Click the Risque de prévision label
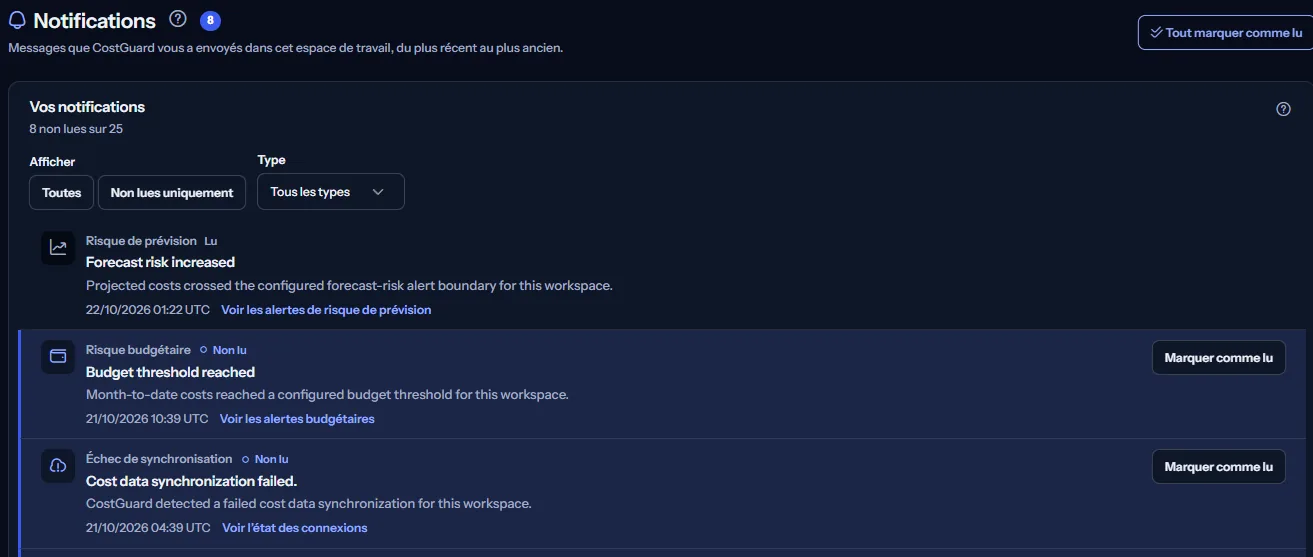The image size is (1313, 557). pyautogui.click(x=141, y=241)
